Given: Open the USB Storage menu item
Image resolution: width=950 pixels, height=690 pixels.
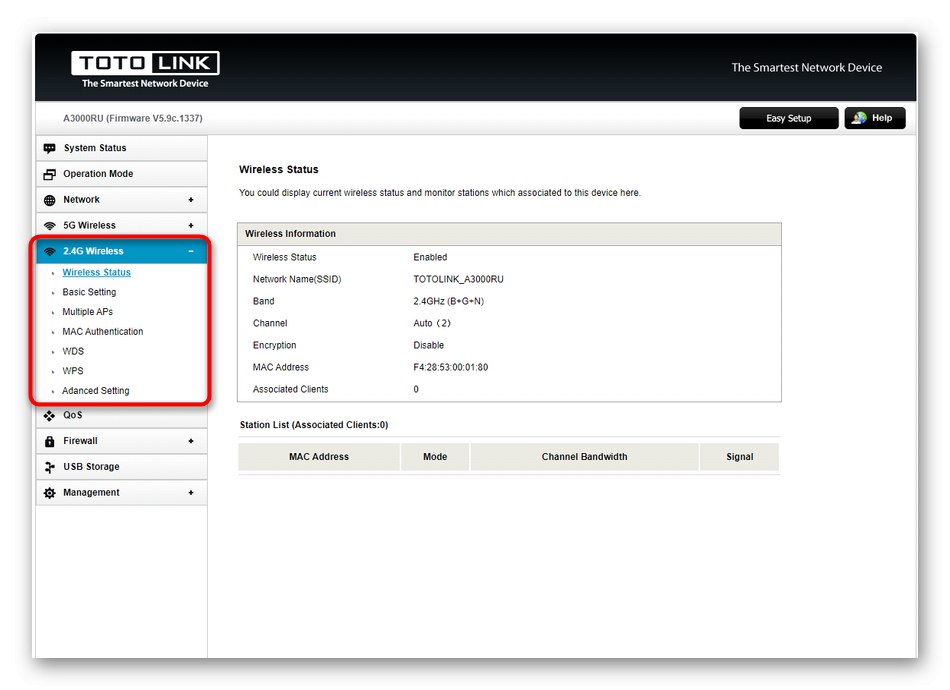Looking at the screenshot, I should point(122,467).
